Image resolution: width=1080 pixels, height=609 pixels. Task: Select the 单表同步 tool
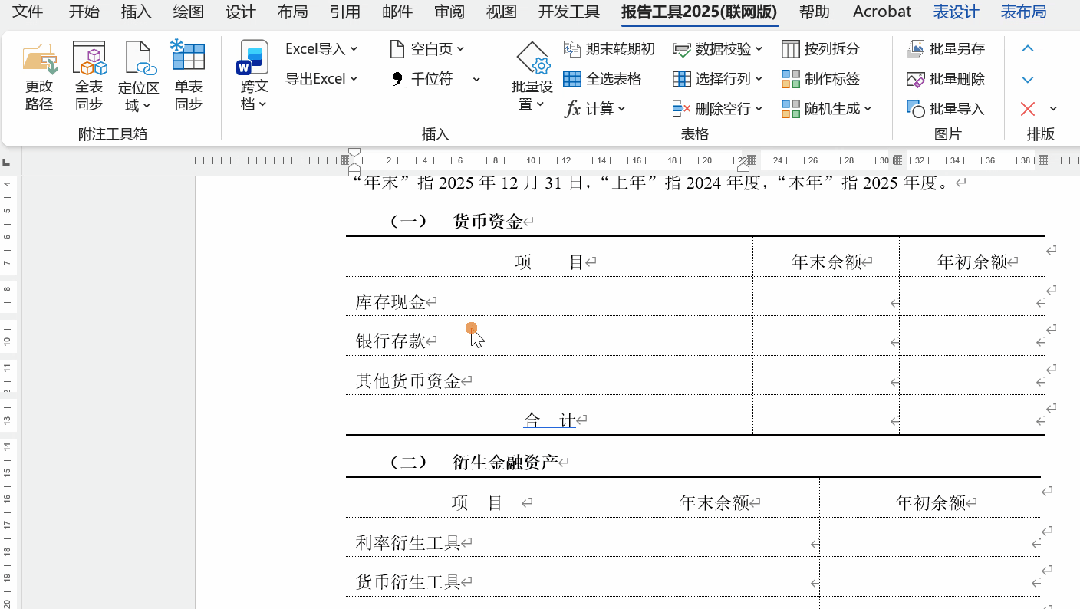pyautogui.click(x=188, y=75)
